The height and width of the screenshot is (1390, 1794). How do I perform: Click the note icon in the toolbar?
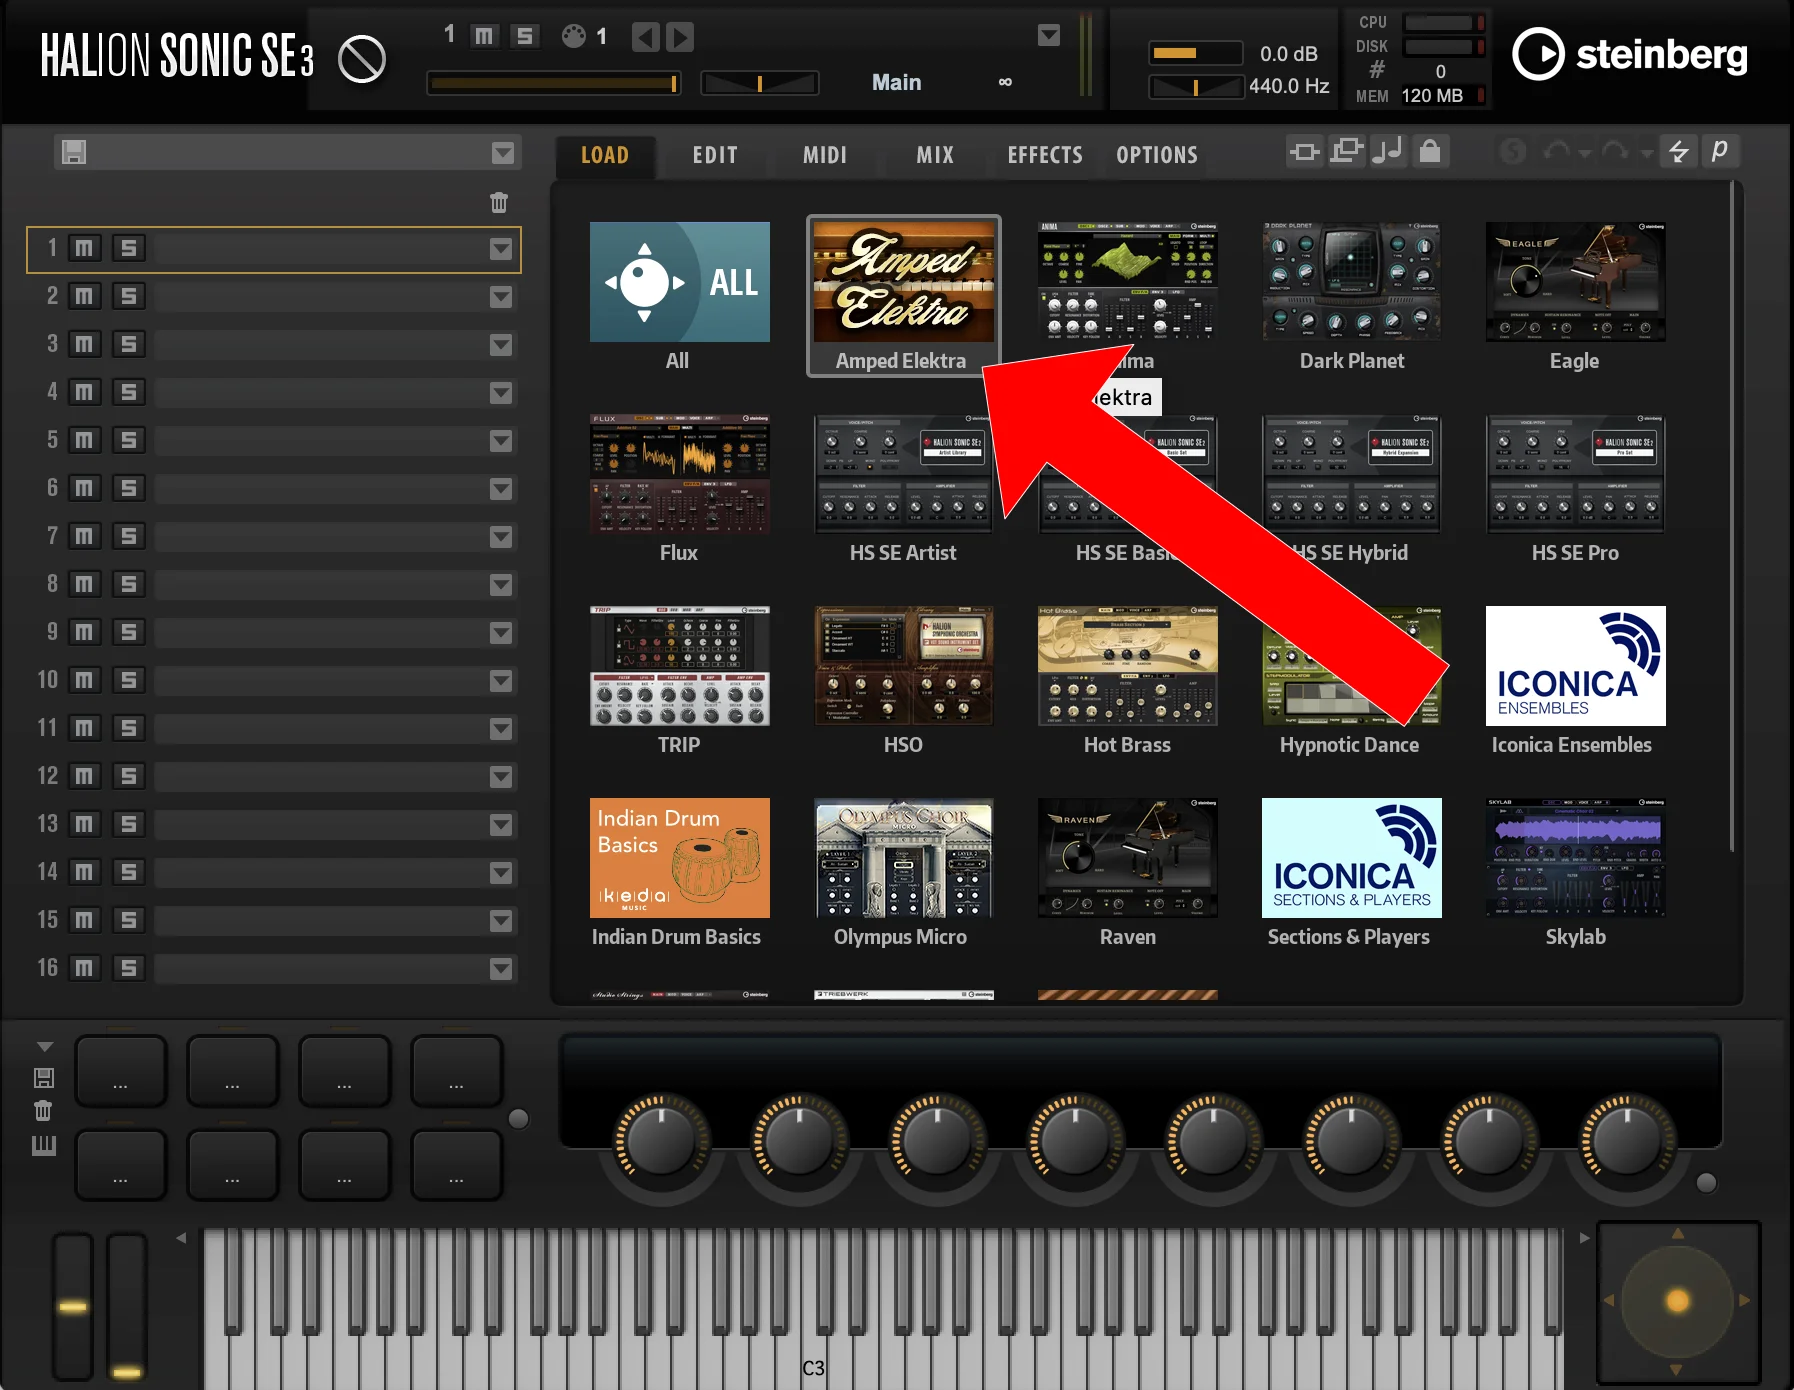[x=1387, y=151]
